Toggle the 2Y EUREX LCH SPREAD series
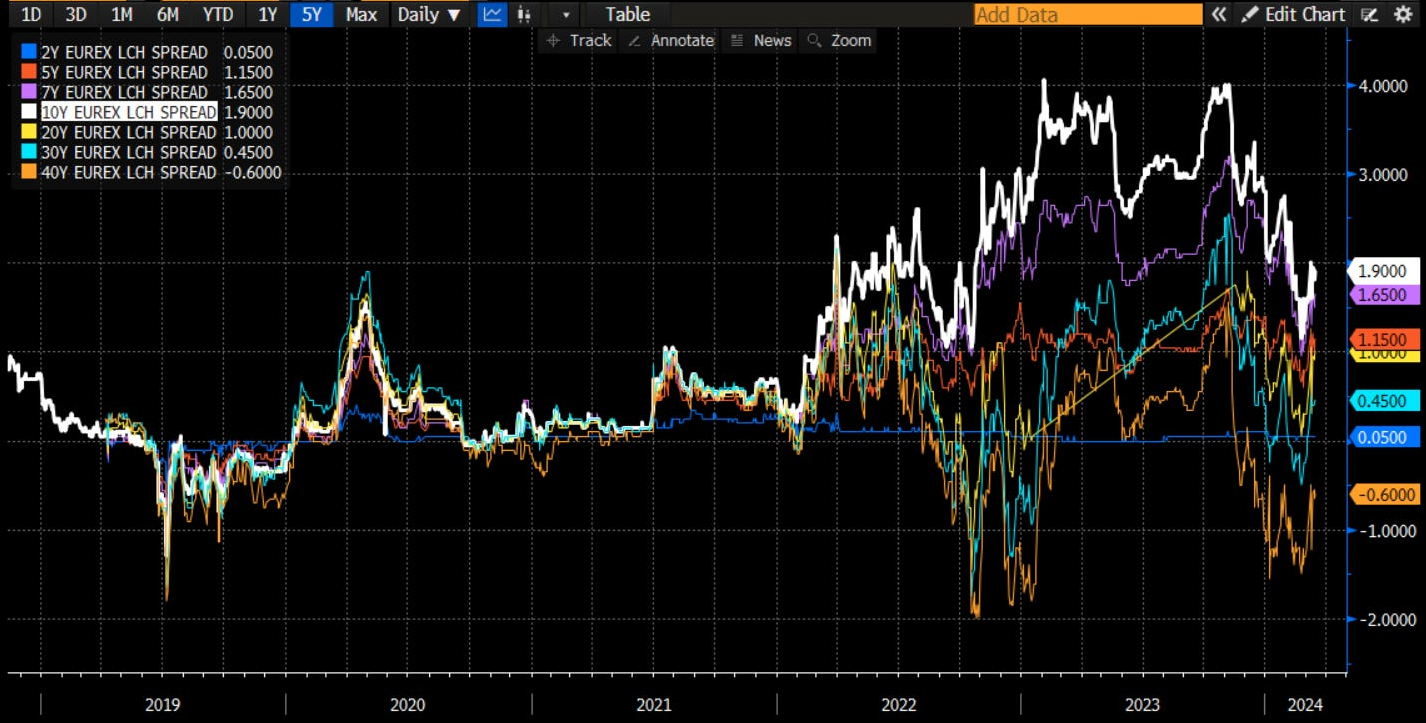Image resolution: width=1426 pixels, height=723 pixels. [x=125, y=52]
